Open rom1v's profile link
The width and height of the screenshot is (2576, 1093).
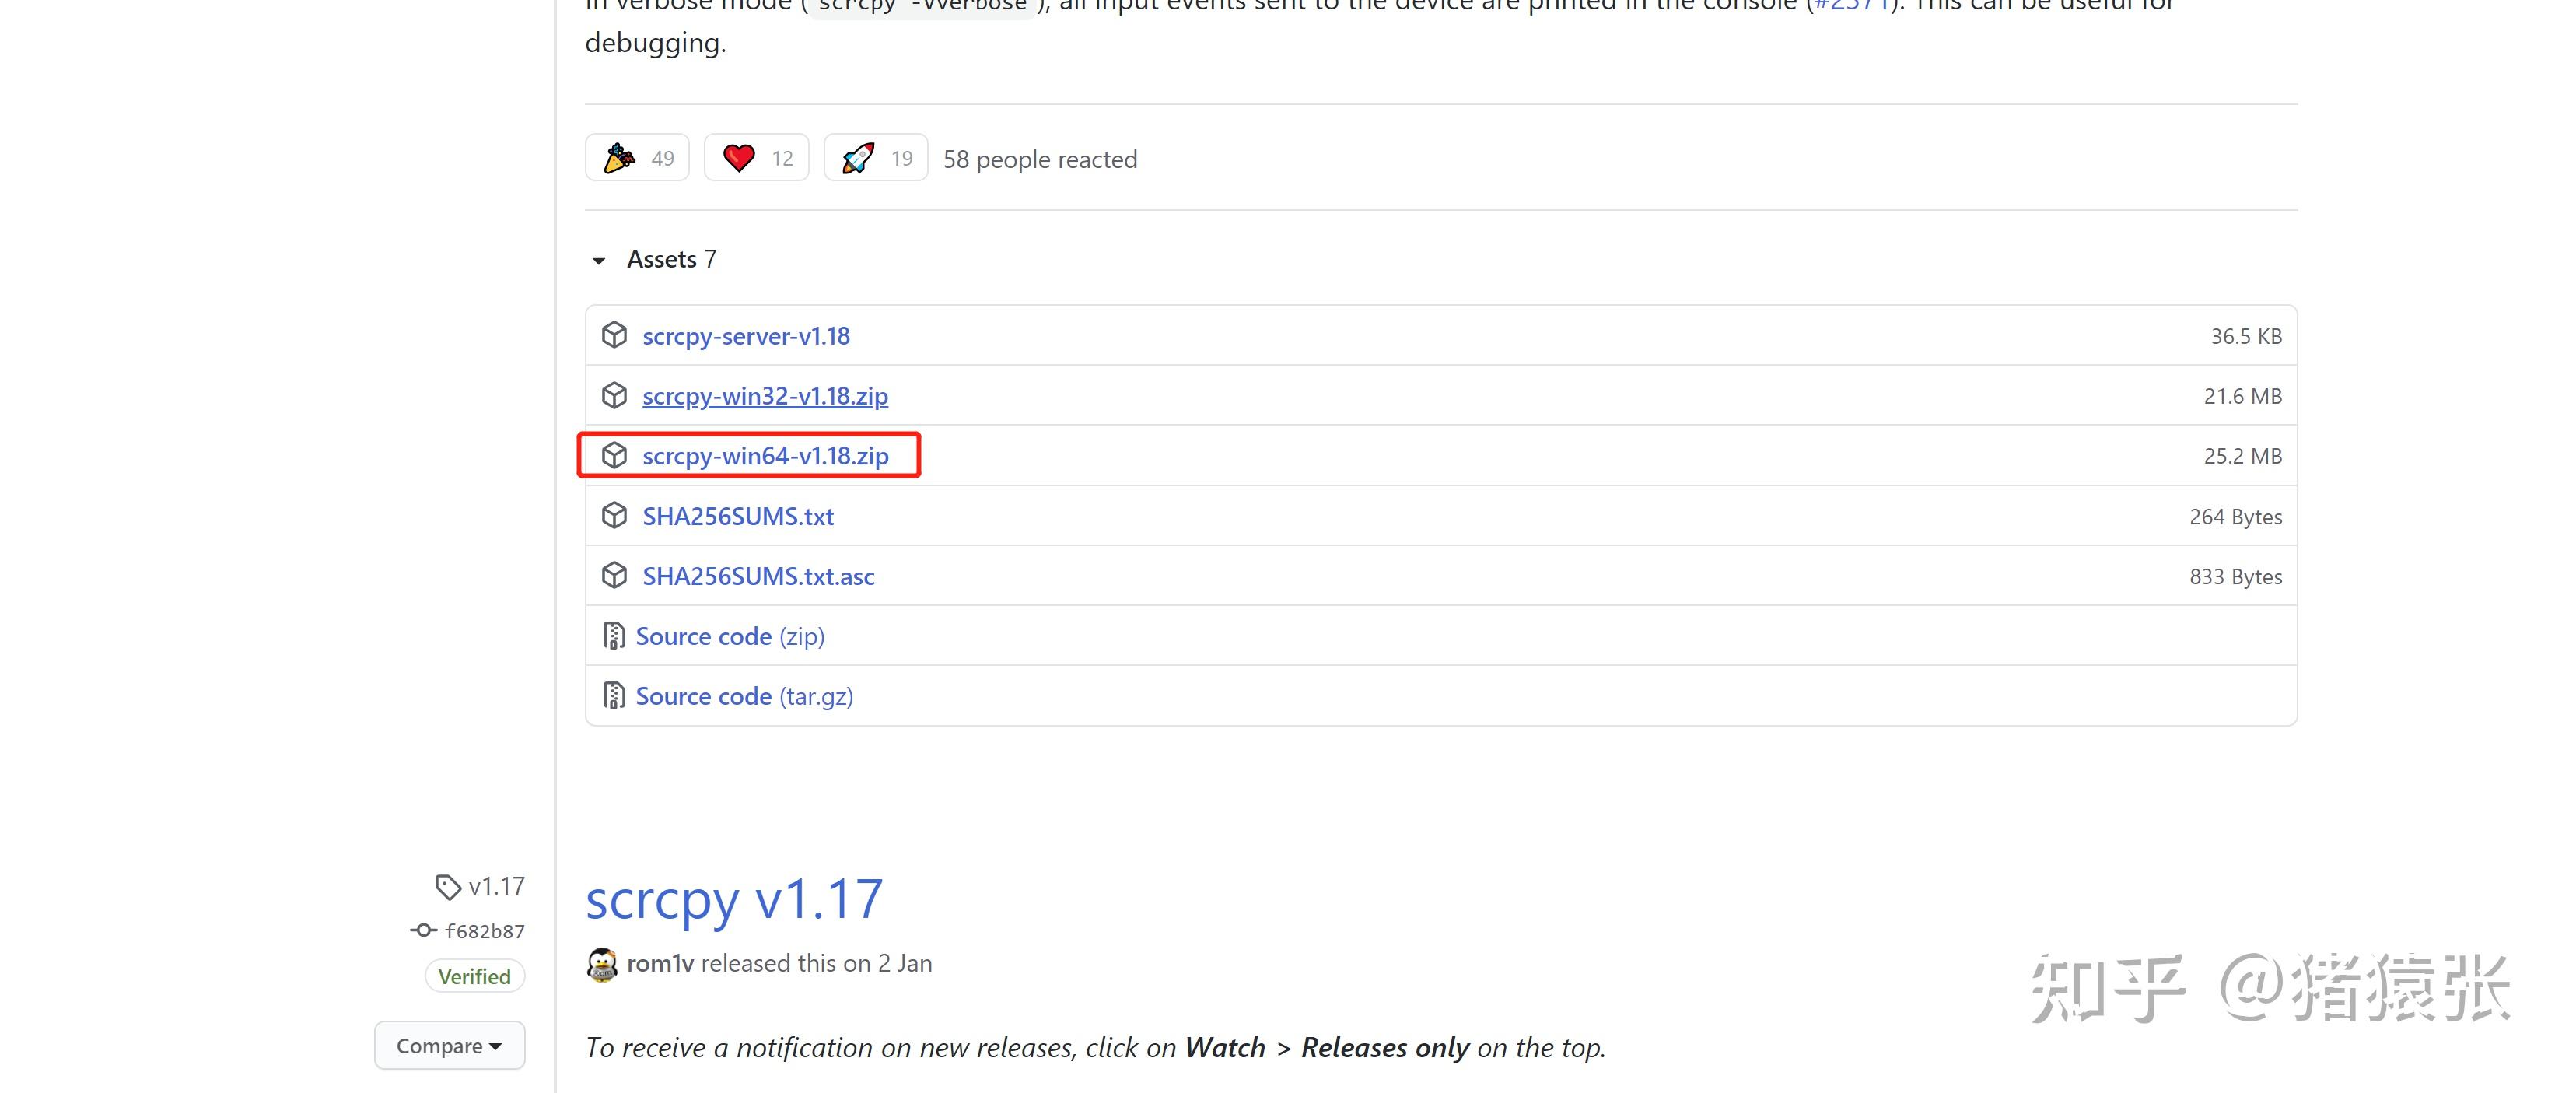pos(660,963)
